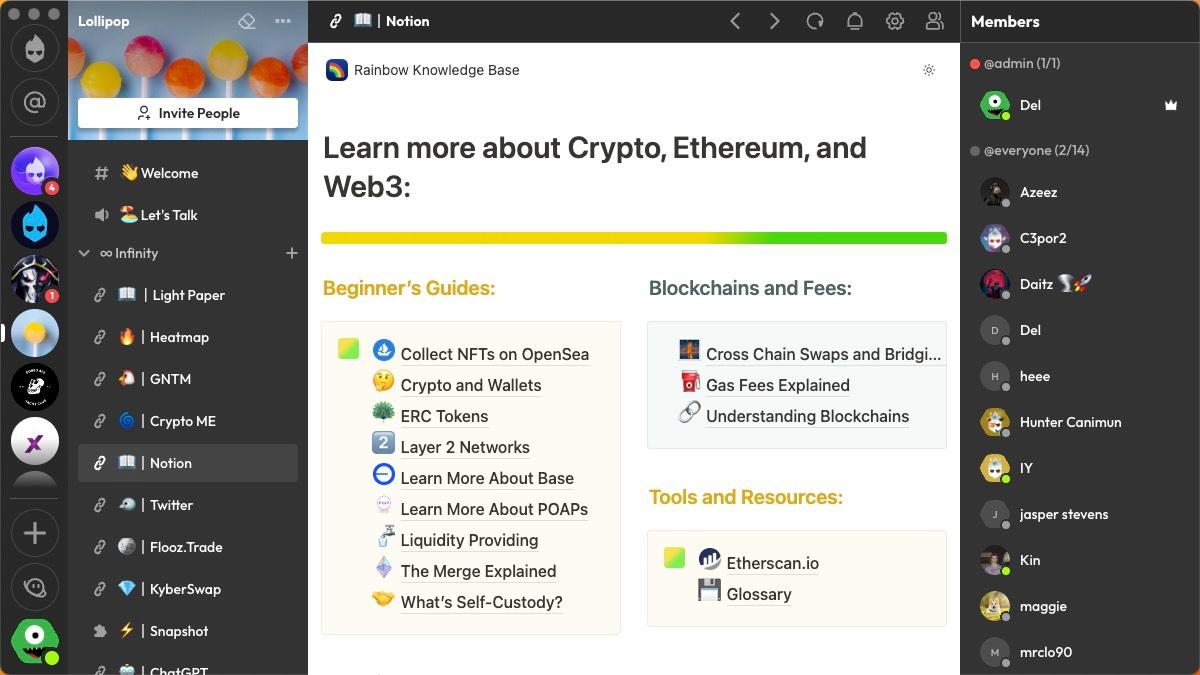Click the eraser icon in Lollipop header

click(247, 21)
